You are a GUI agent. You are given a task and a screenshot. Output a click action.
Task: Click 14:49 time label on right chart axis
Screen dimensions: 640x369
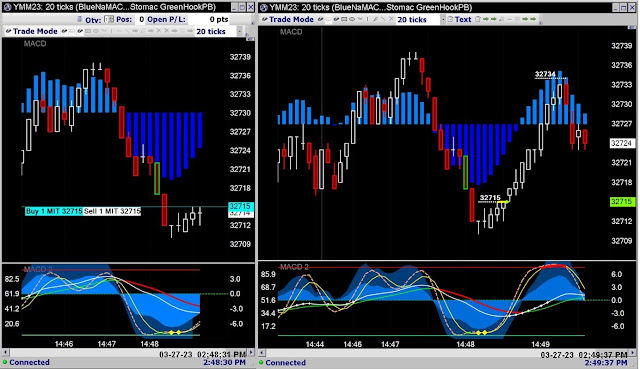(540, 345)
